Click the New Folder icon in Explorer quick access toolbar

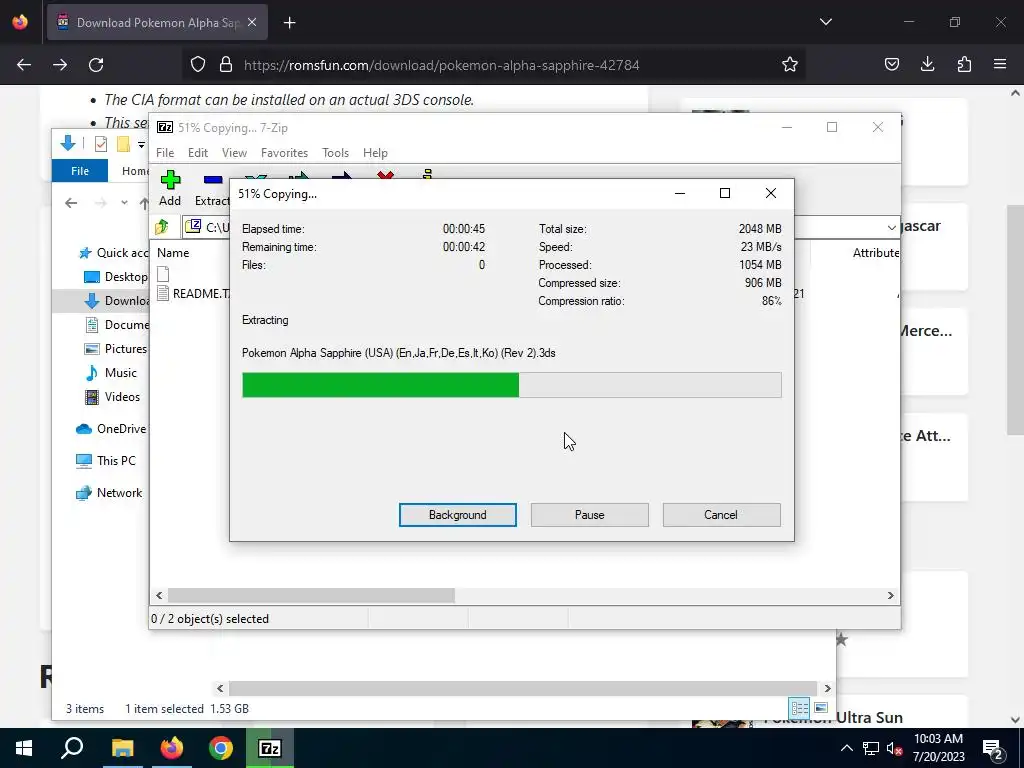click(123, 144)
